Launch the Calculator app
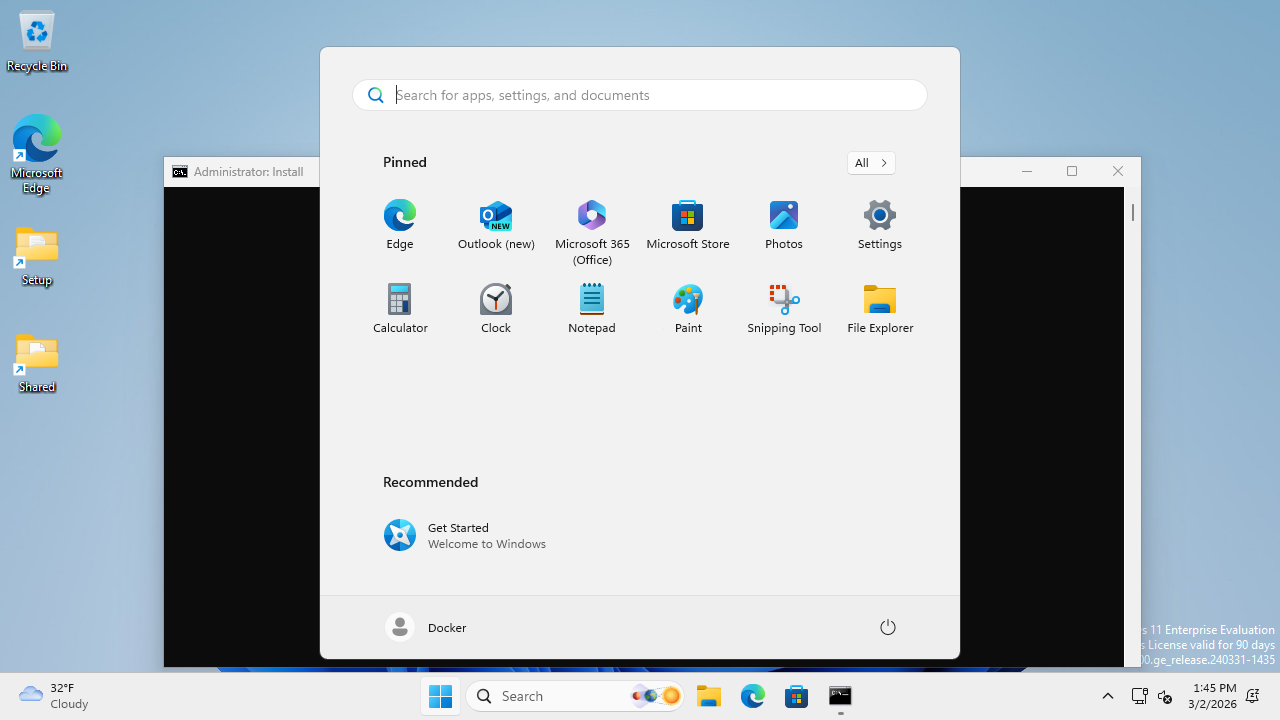 point(399,307)
